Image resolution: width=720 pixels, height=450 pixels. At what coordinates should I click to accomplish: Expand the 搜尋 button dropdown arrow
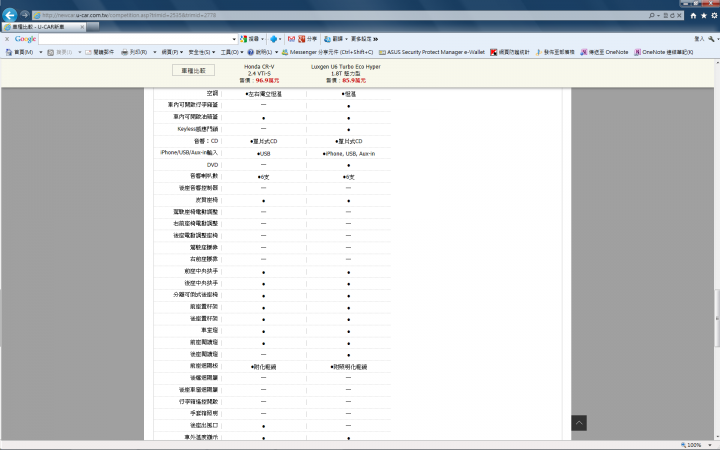(x=263, y=39)
